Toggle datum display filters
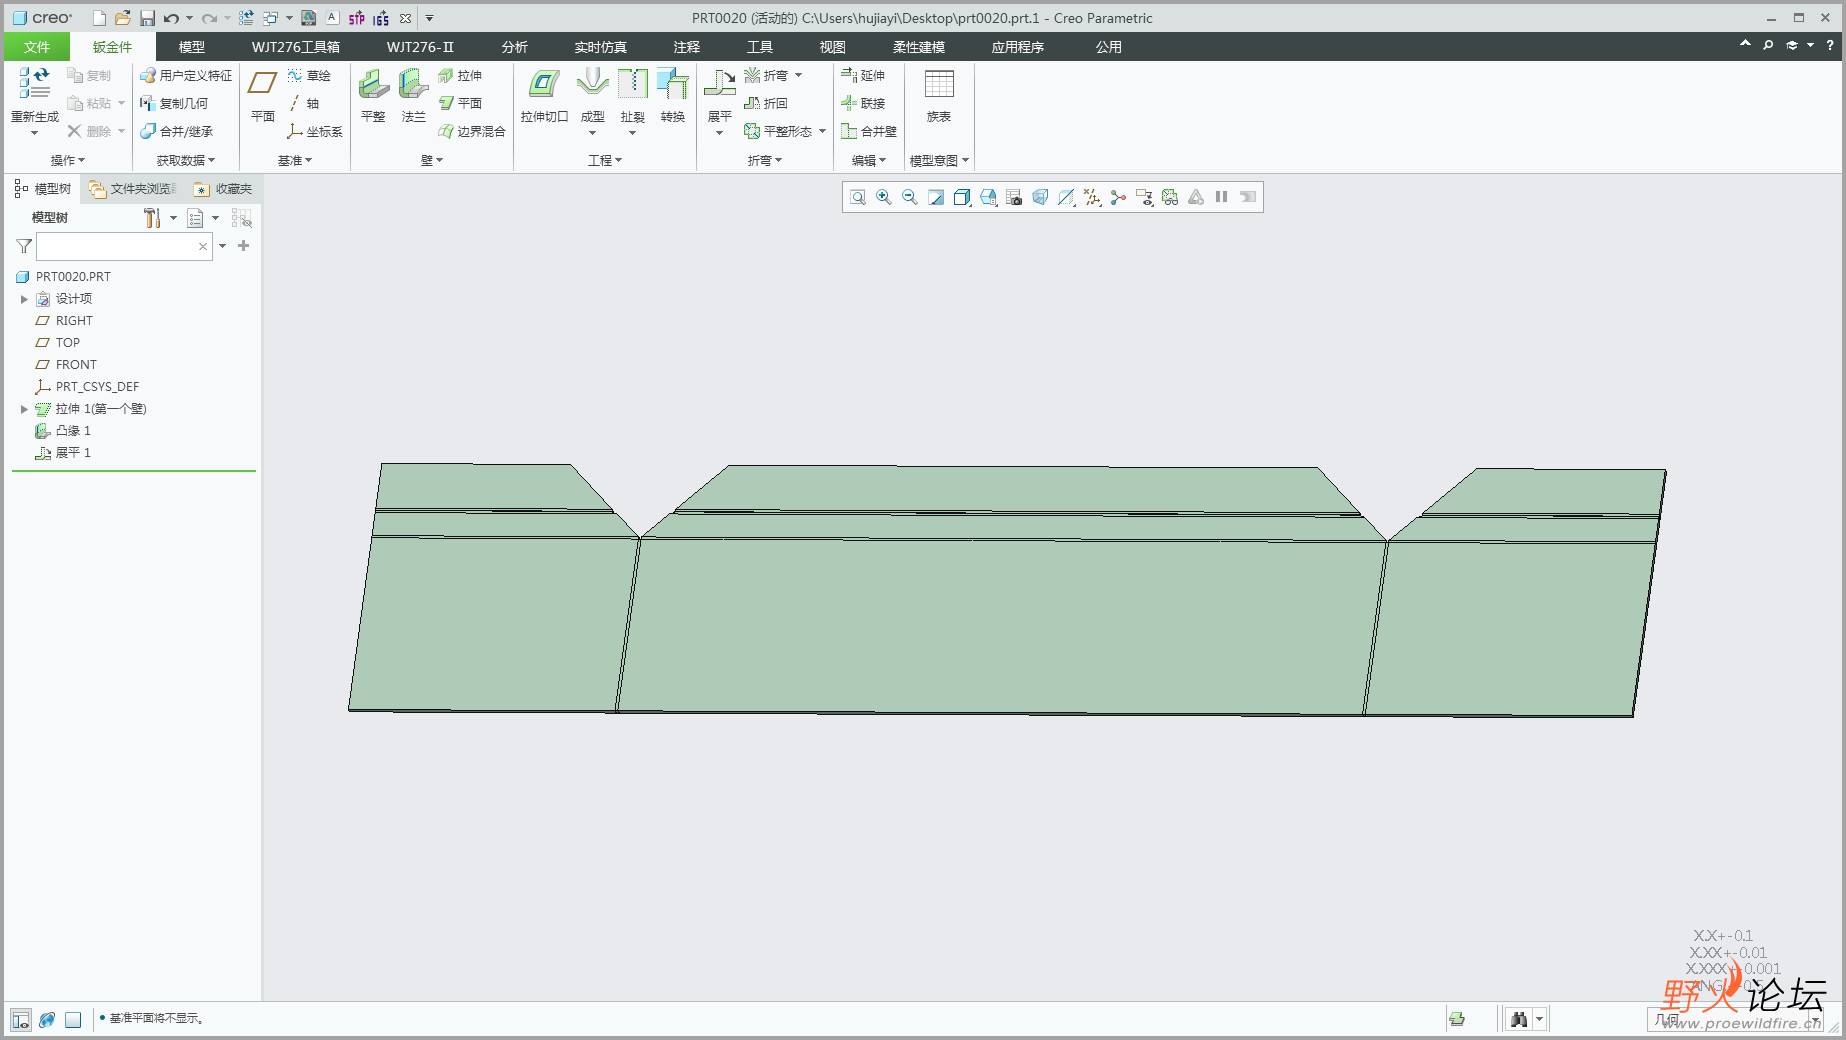1846x1040 pixels. tap(1092, 197)
